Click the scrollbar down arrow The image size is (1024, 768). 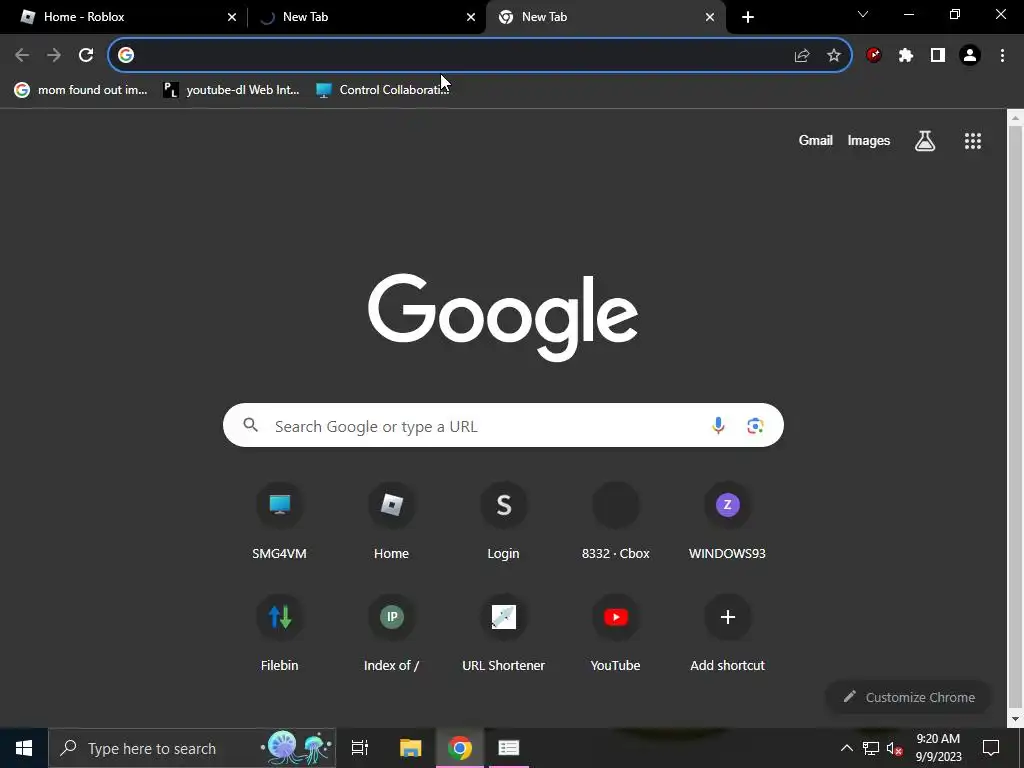pyautogui.click(x=1015, y=719)
